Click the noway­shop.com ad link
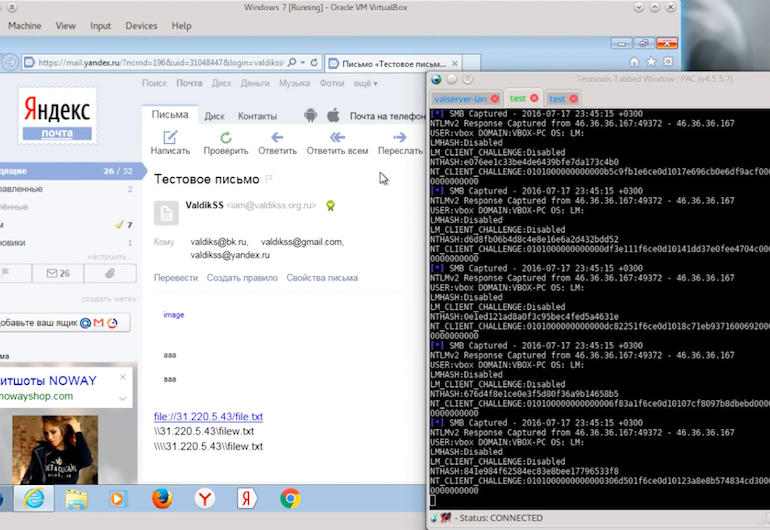The width and height of the screenshot is (770, 530). coord(36,396)
